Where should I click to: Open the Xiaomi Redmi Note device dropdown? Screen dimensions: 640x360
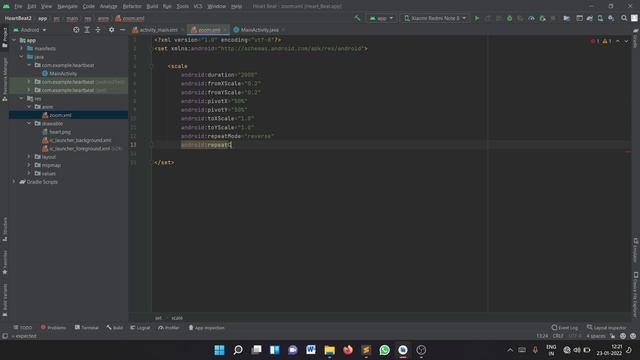click(435, 18)
